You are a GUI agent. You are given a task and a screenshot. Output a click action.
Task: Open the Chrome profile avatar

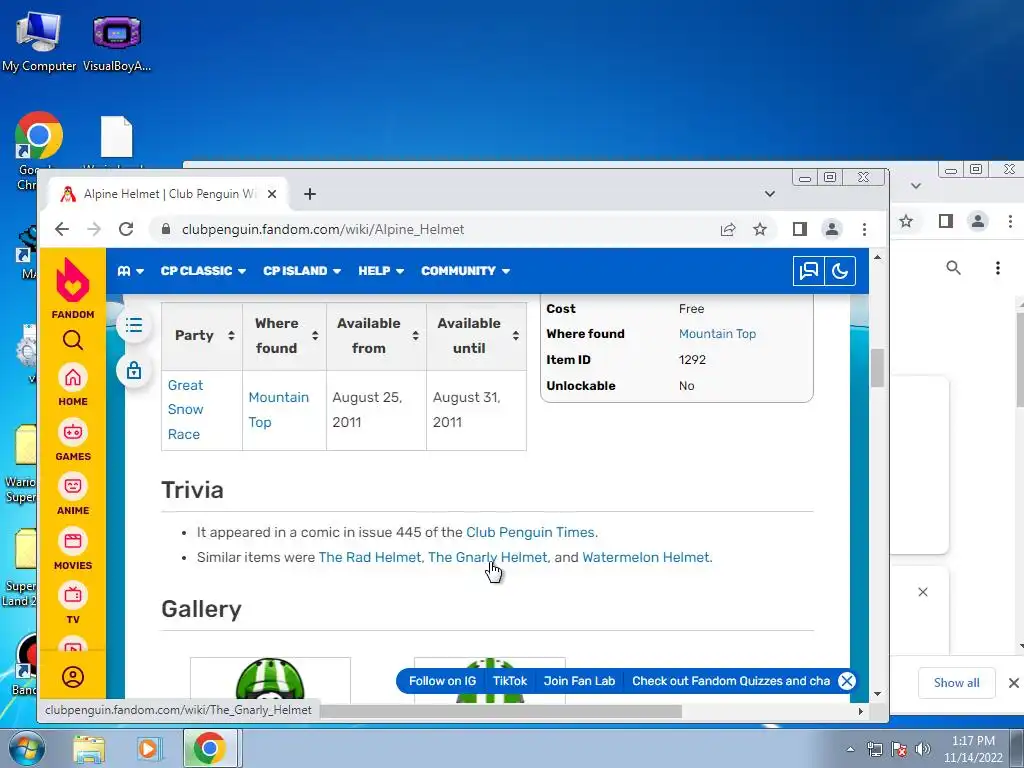point(831,229)
